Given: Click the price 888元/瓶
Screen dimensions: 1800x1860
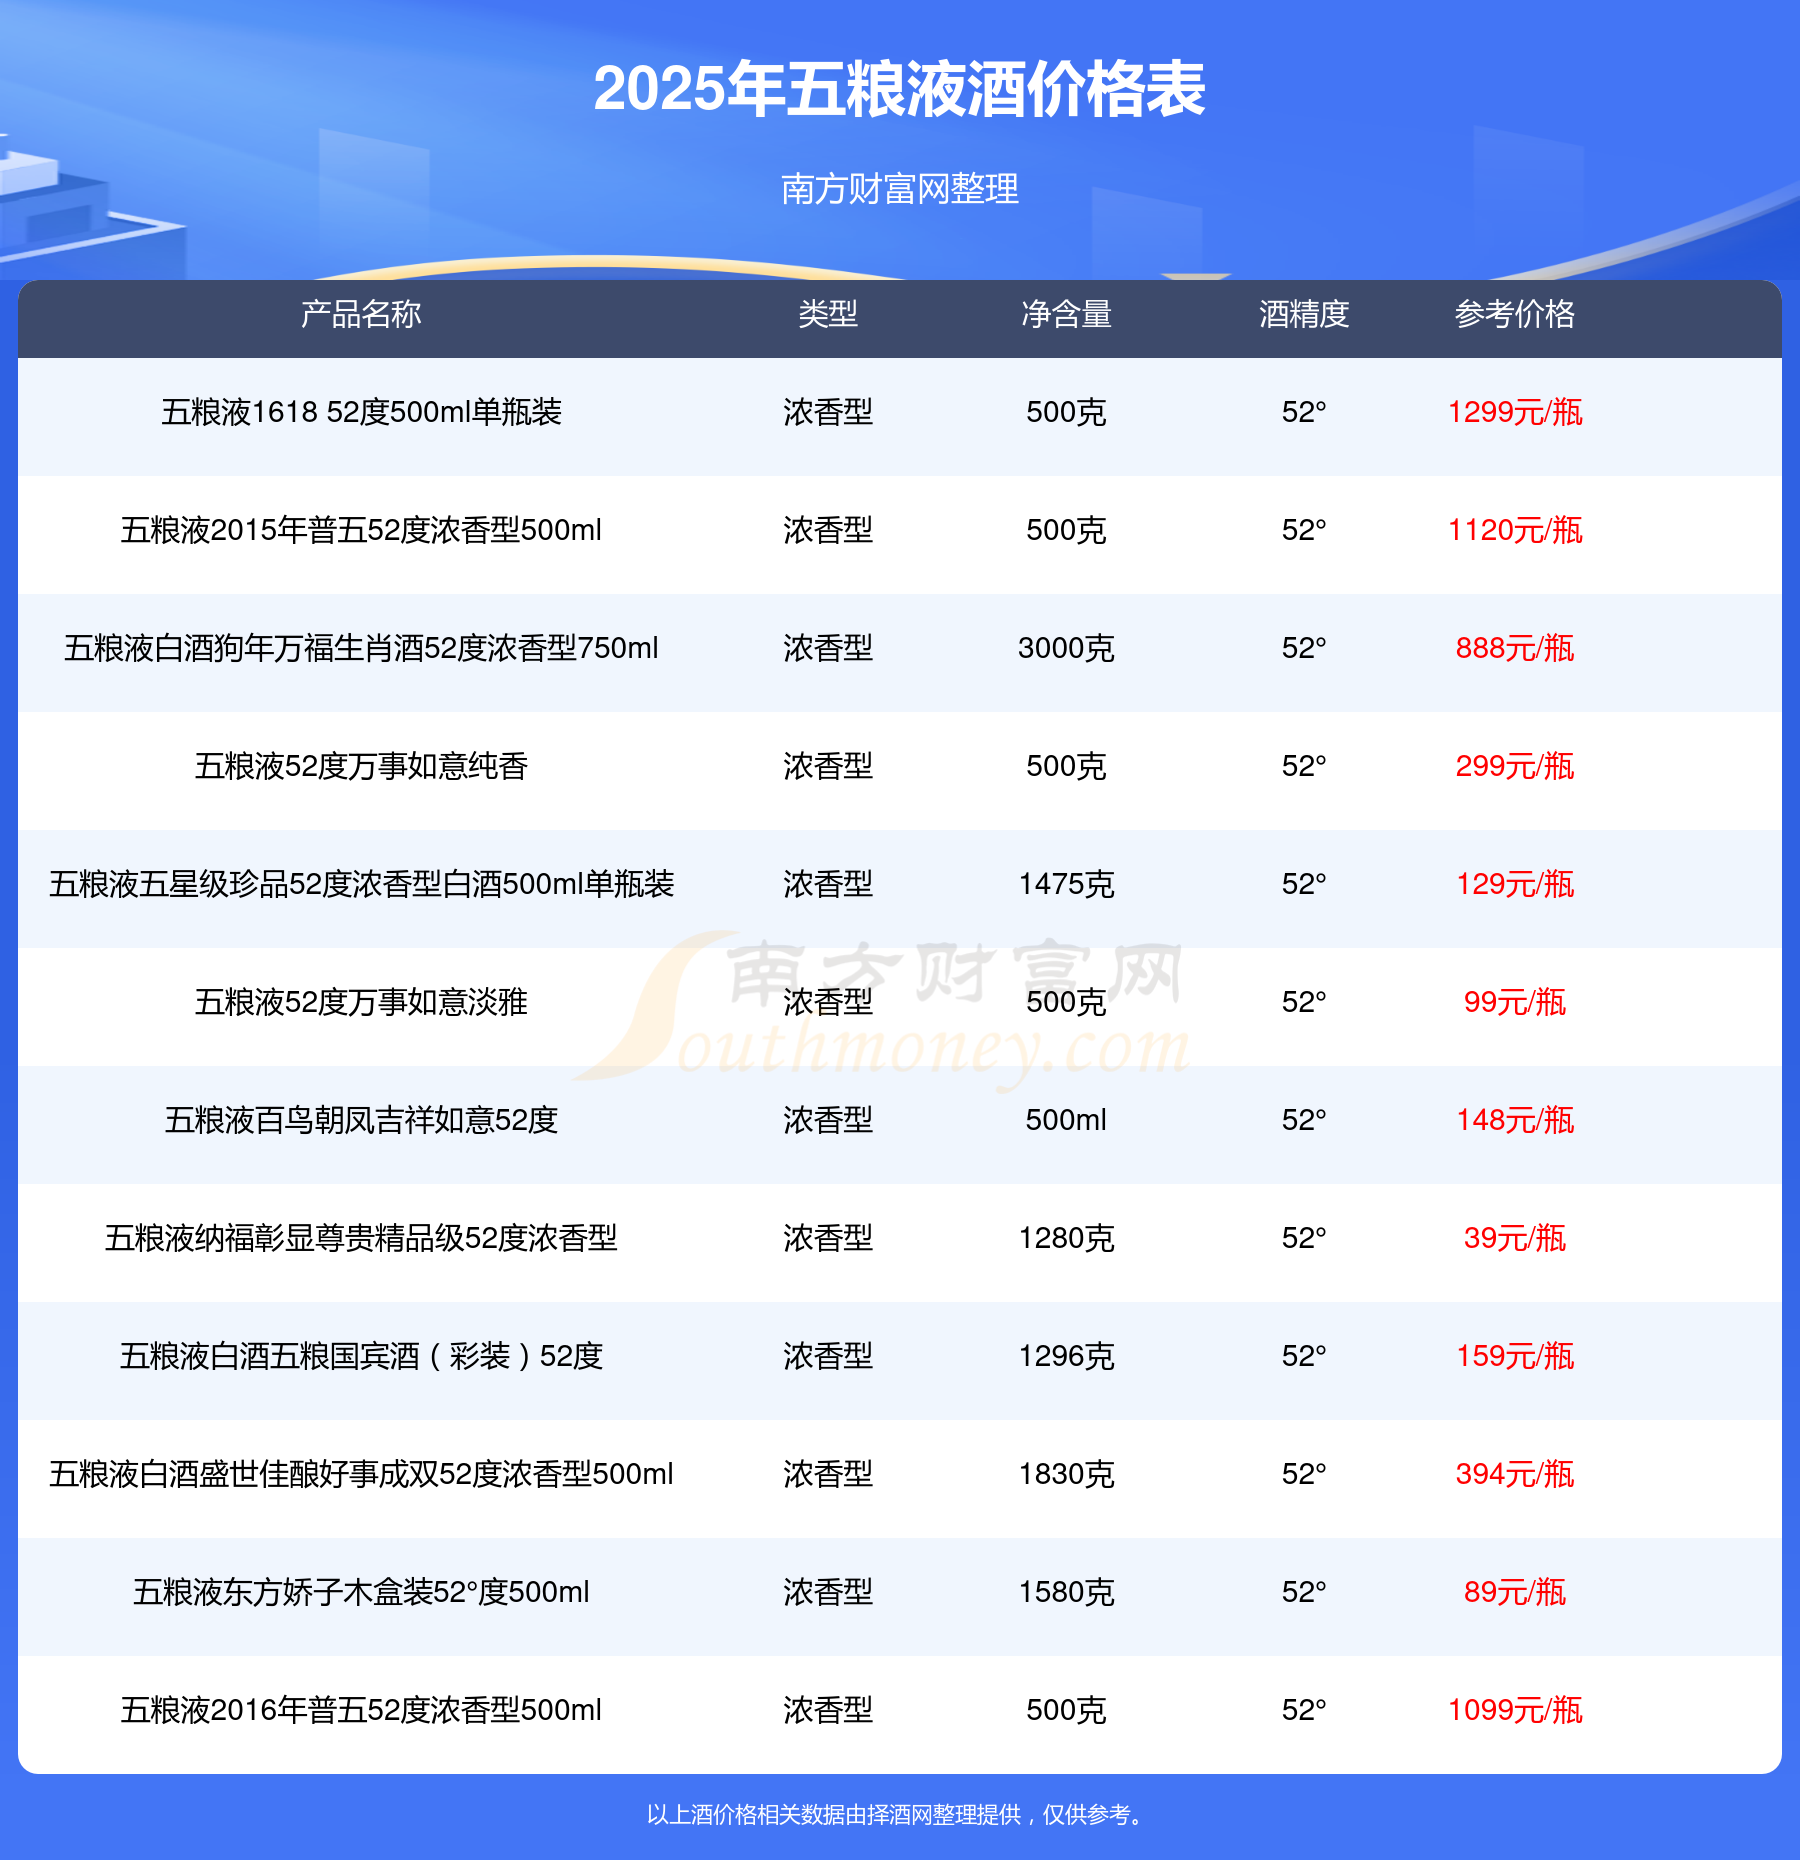Looking at the screenshot, I should 1515,648.
